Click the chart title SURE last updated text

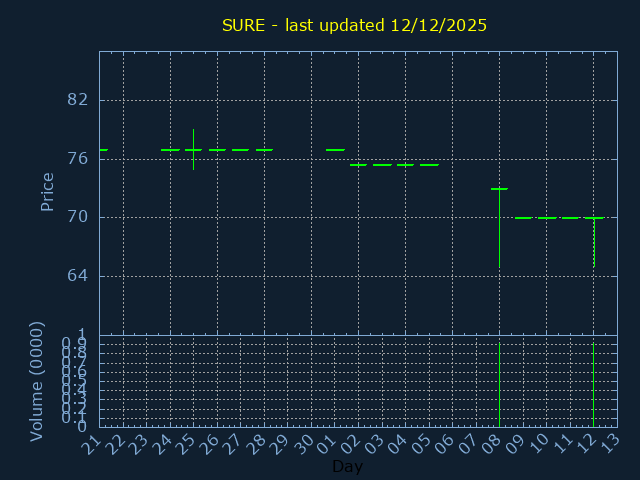(354, 25)
